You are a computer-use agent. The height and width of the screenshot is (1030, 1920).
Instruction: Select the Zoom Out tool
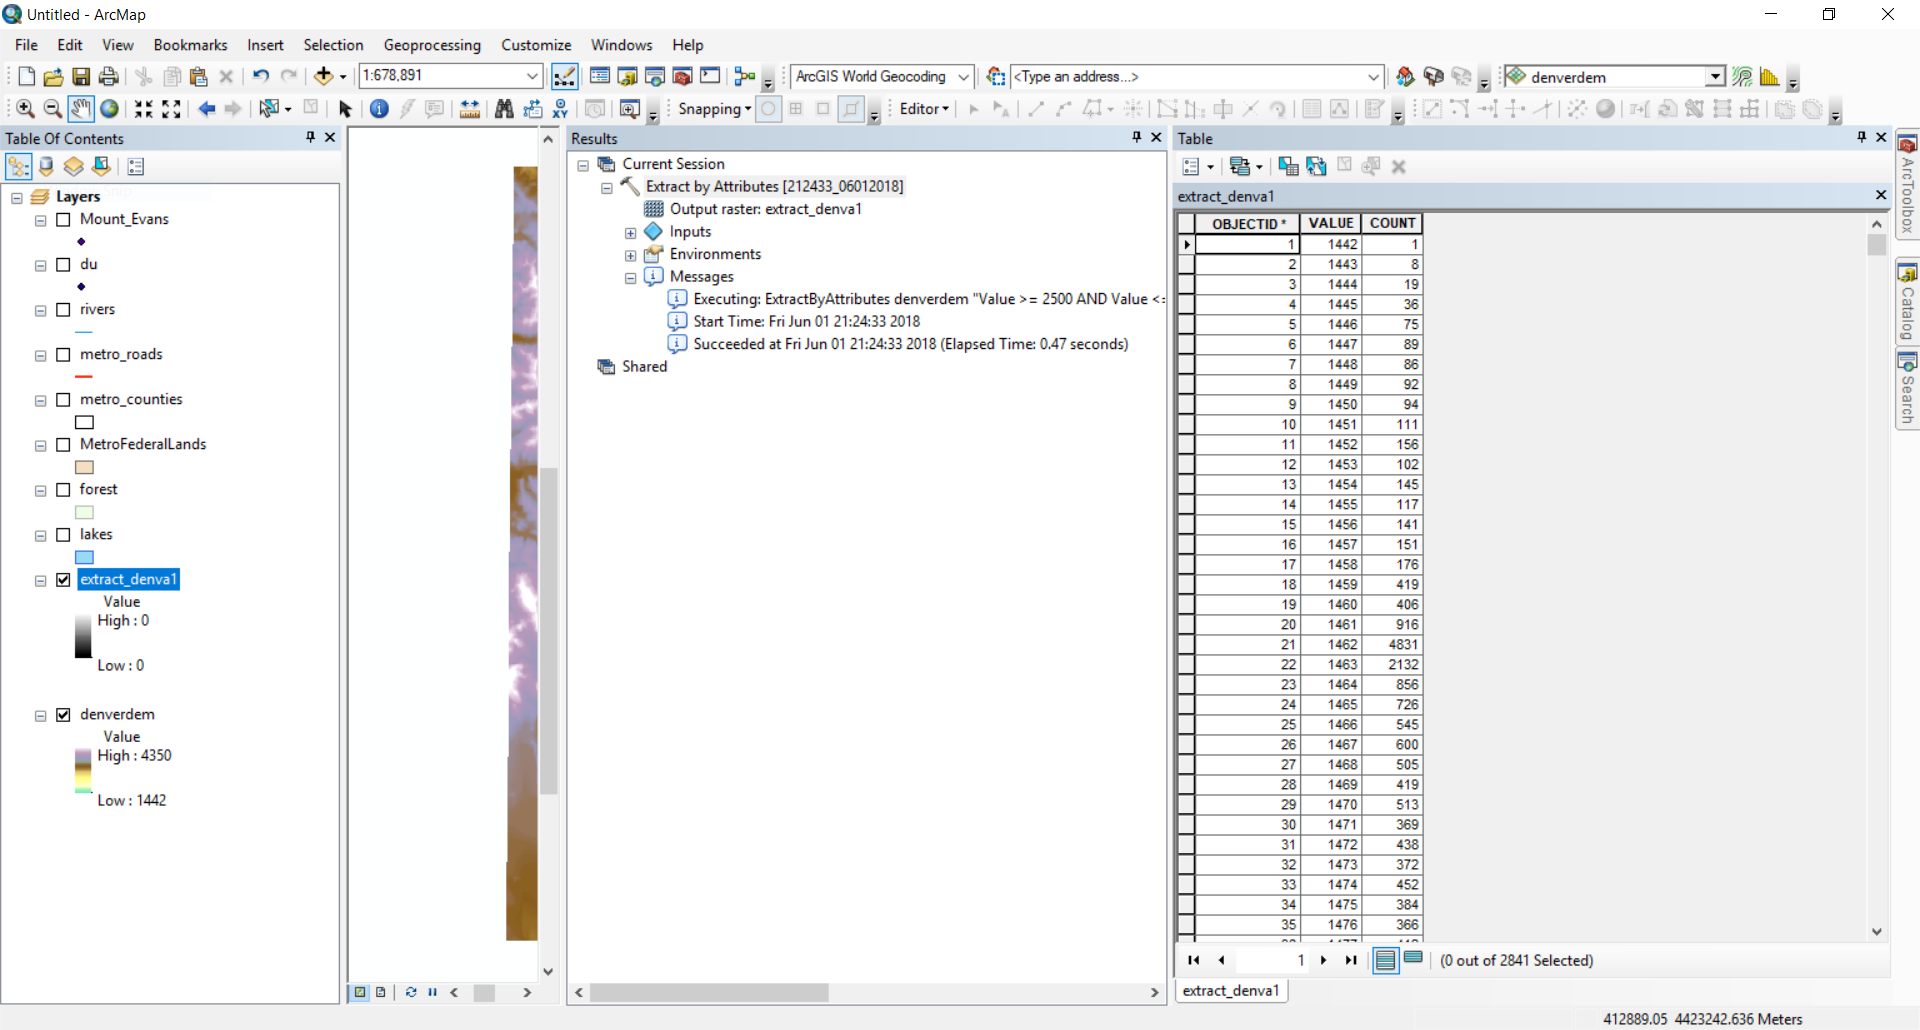[x=53, y=109]
